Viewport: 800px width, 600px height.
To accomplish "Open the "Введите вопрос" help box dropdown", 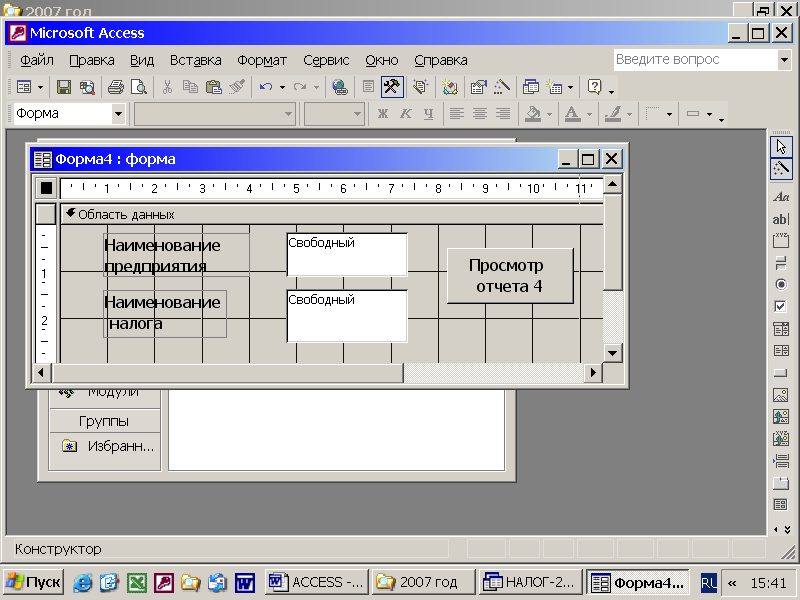I will tap(784, 60).
